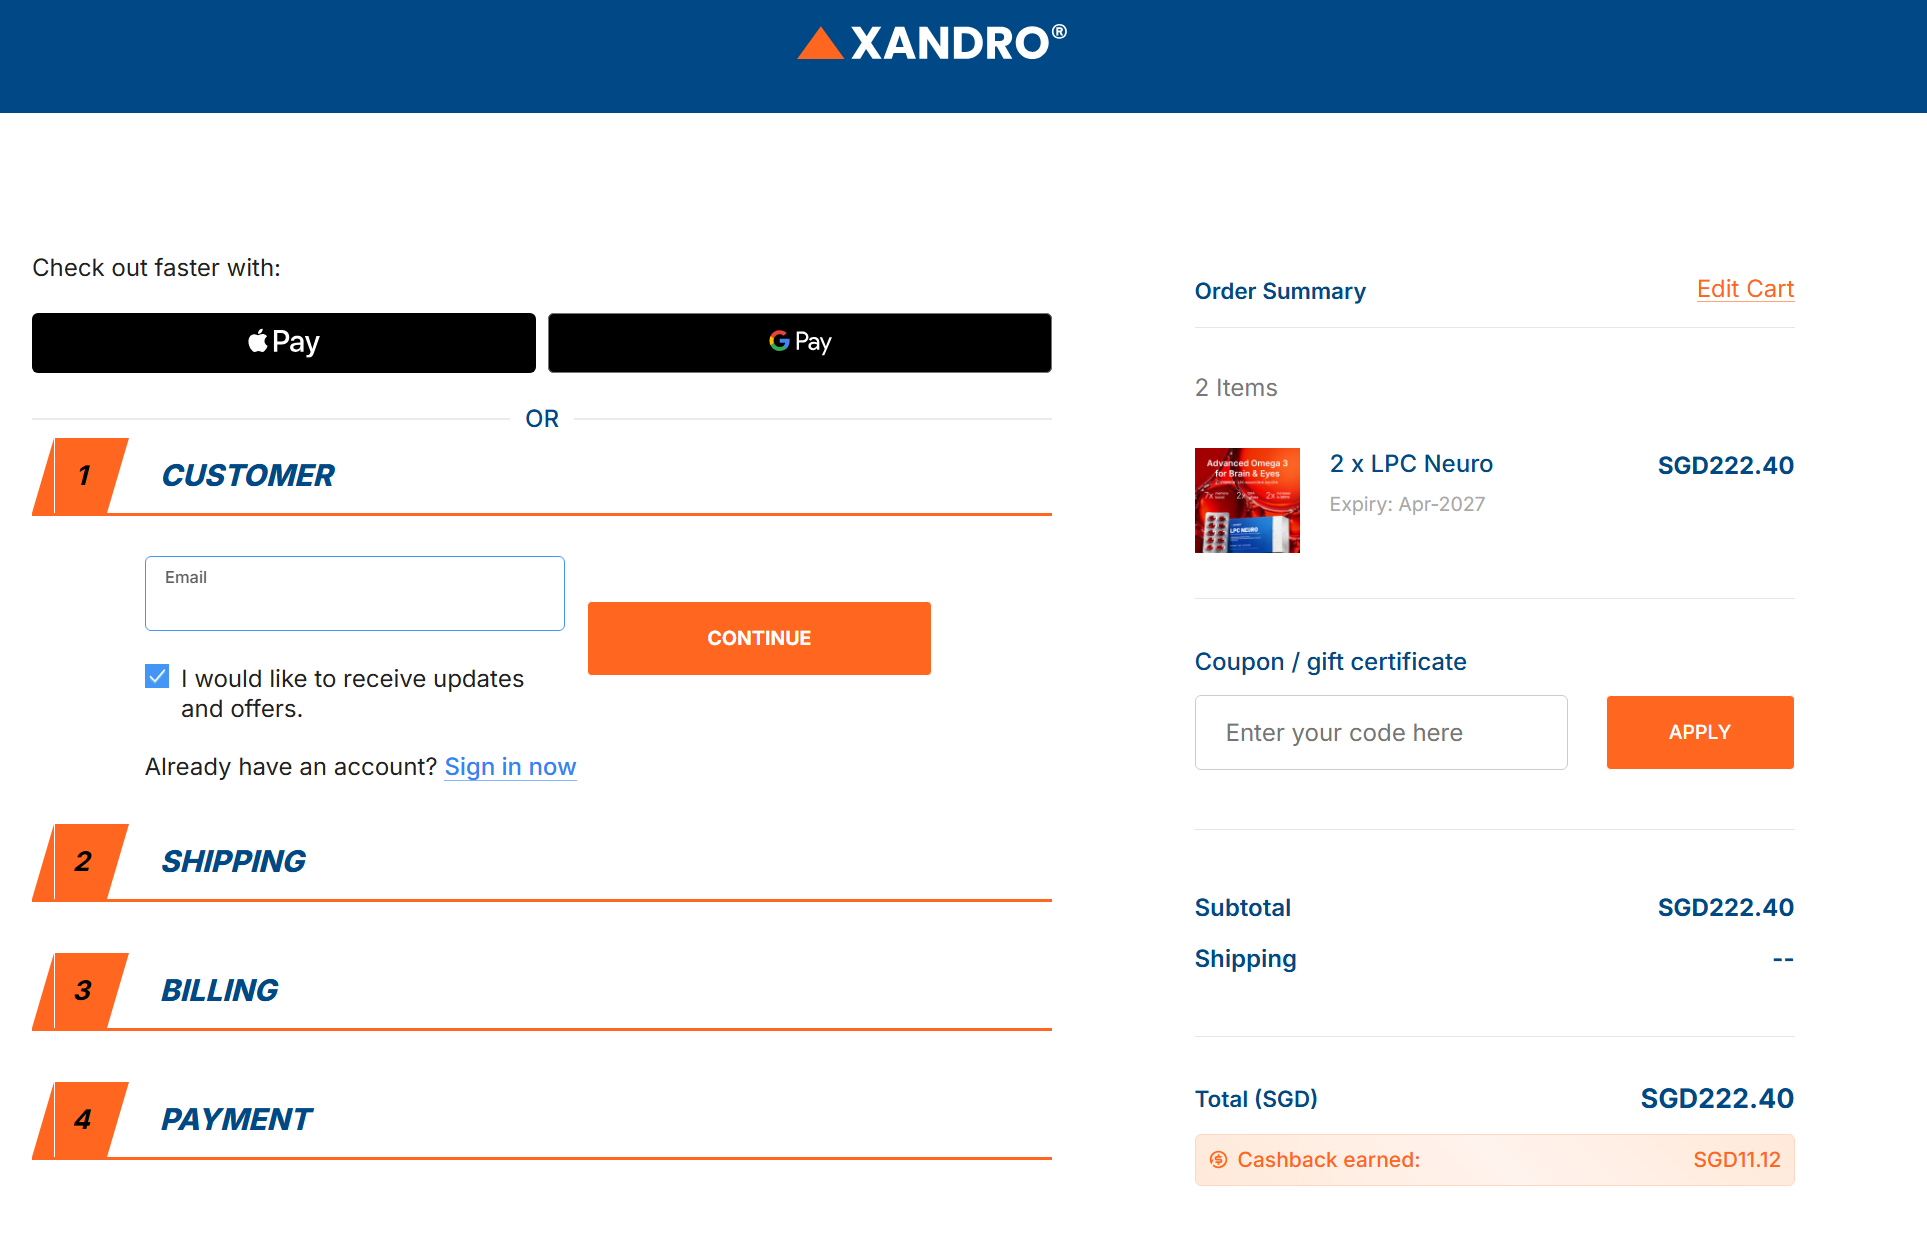
Task: Click the cashback coin icon
Action: [1217, 1160]
